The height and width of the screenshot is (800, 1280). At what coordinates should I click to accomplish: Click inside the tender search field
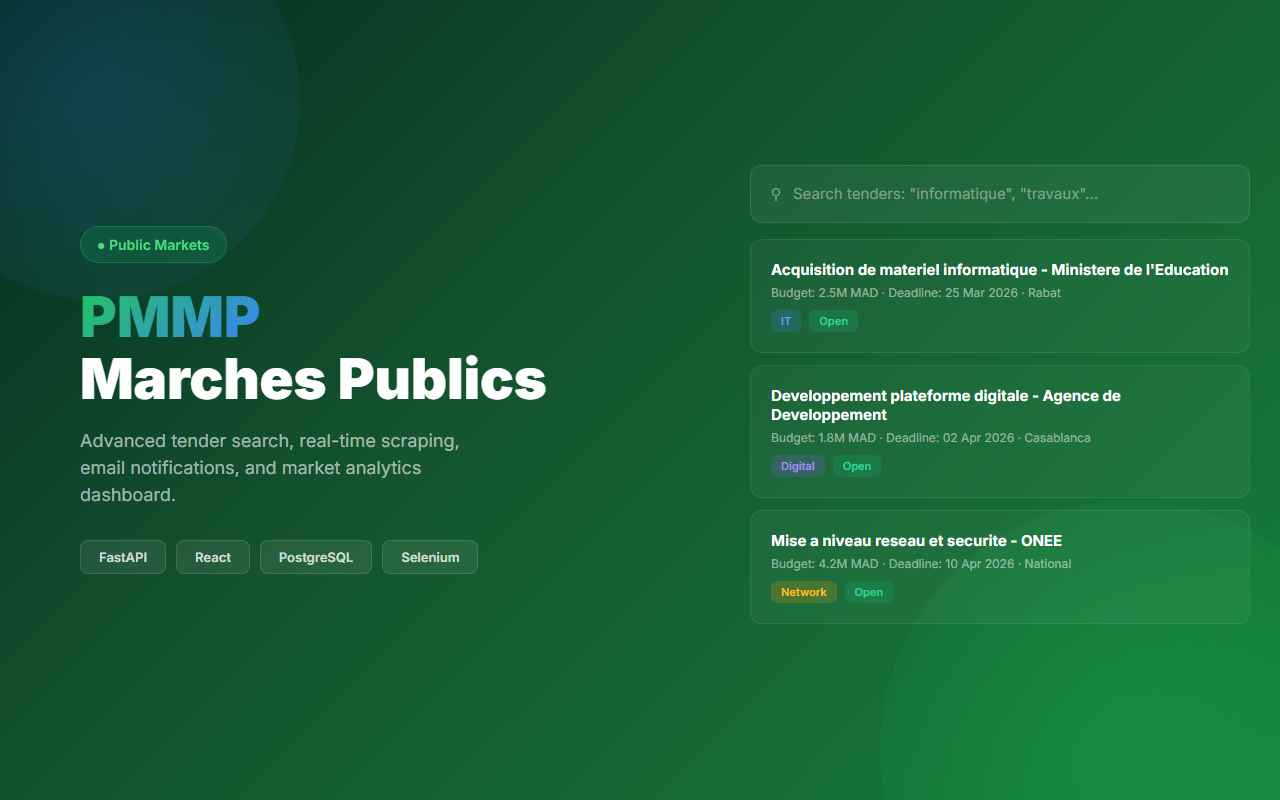(999, 194)
